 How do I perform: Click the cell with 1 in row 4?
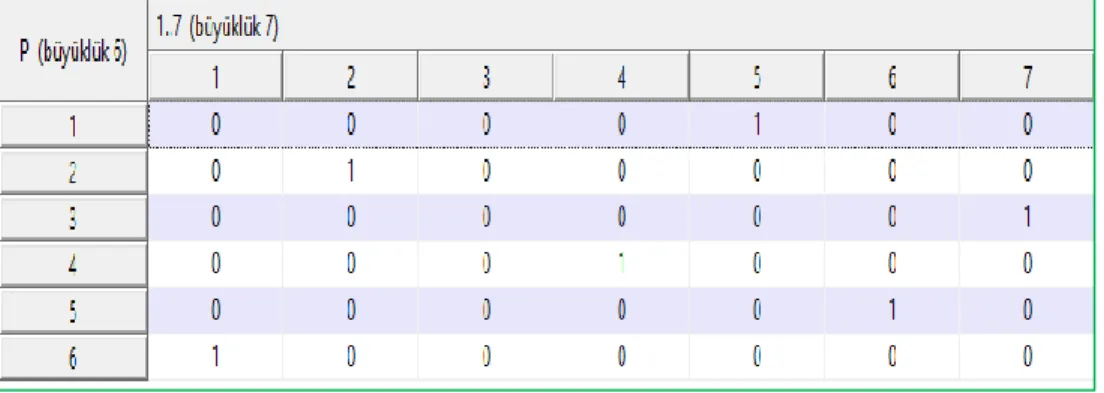click(x=621, y=264)
